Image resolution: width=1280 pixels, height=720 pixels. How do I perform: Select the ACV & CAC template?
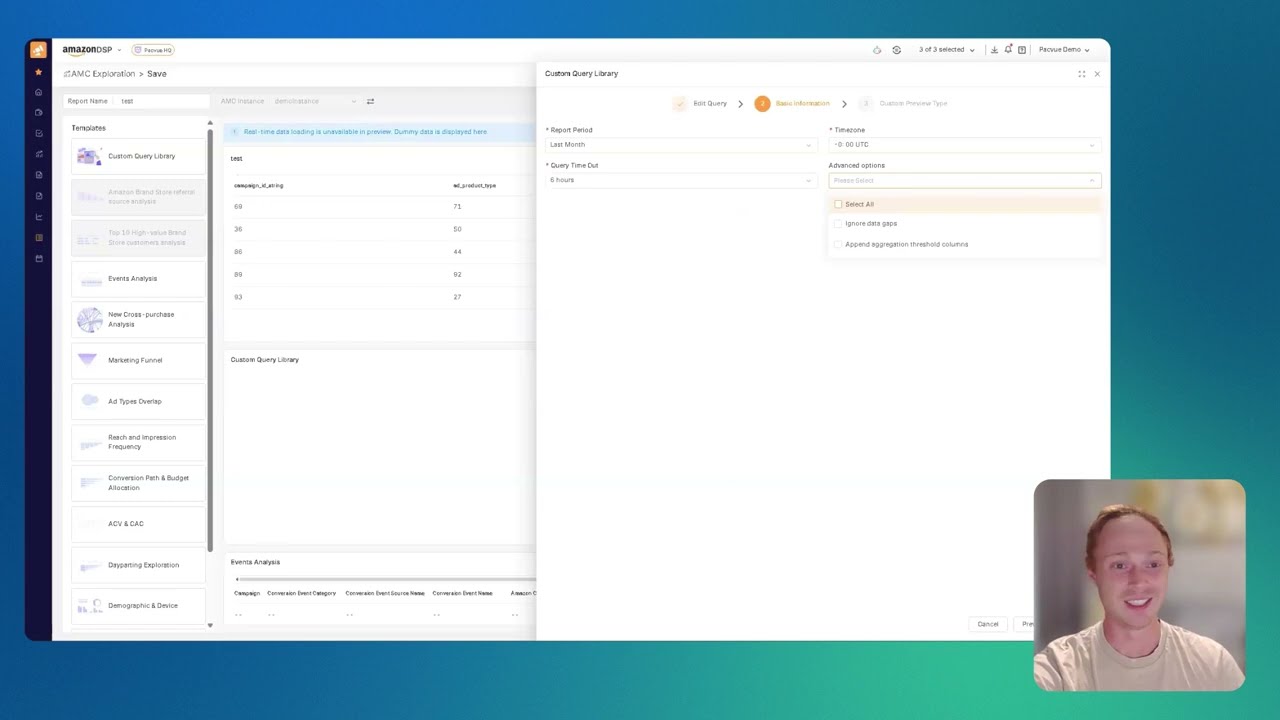click(x=138, y=524)
